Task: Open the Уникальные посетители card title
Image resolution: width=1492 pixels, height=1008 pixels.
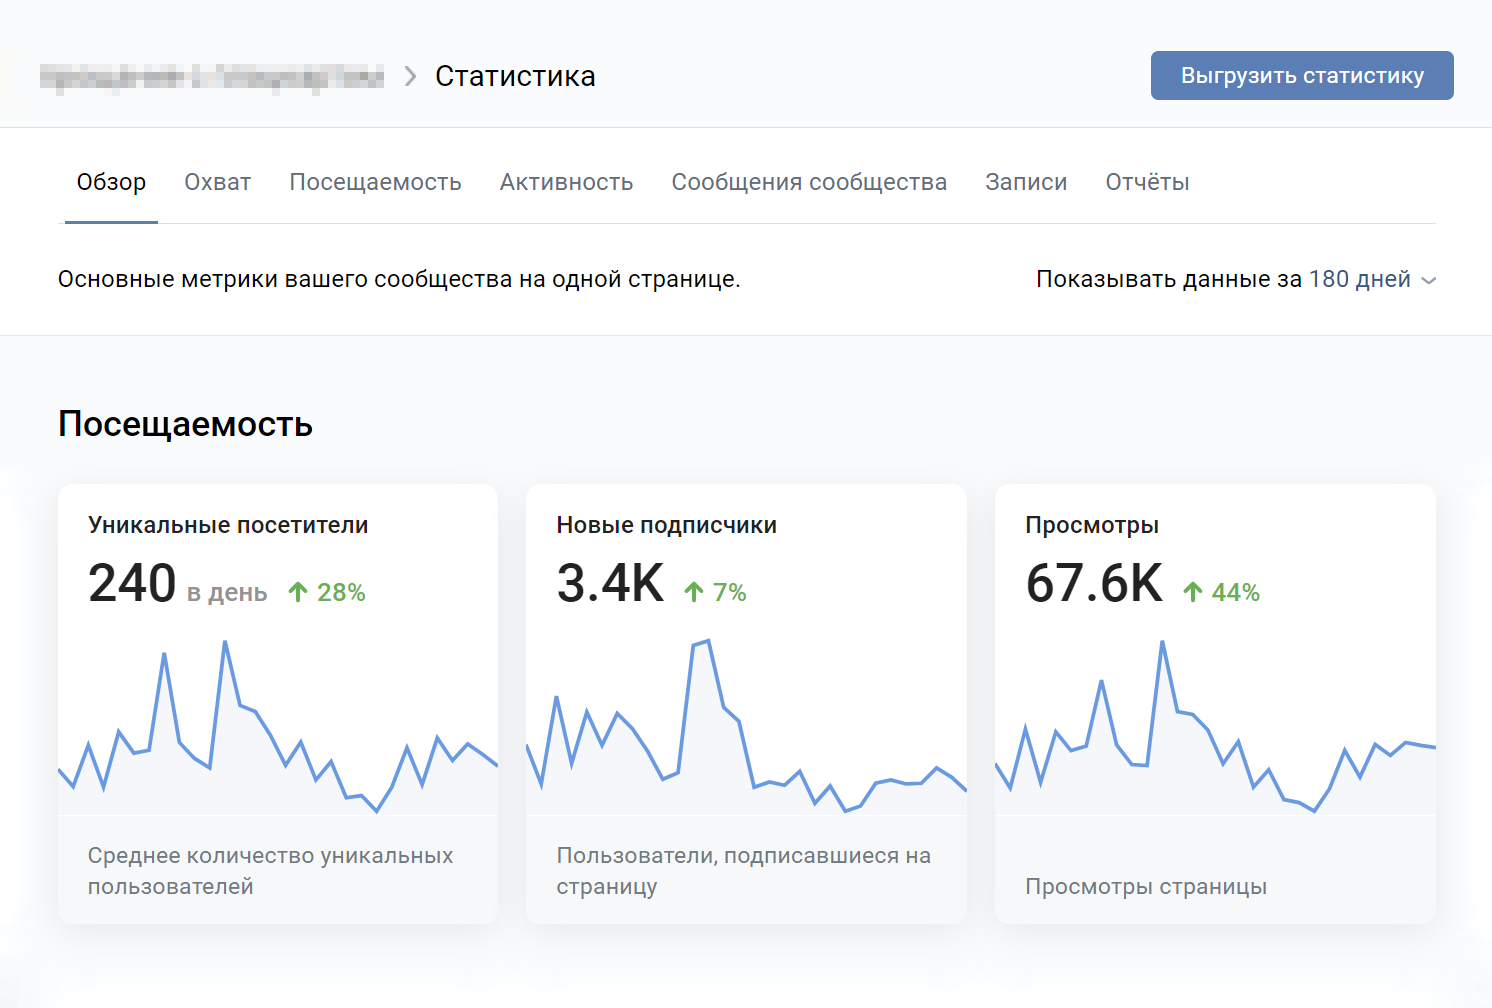Action: [x=228, y=525]
